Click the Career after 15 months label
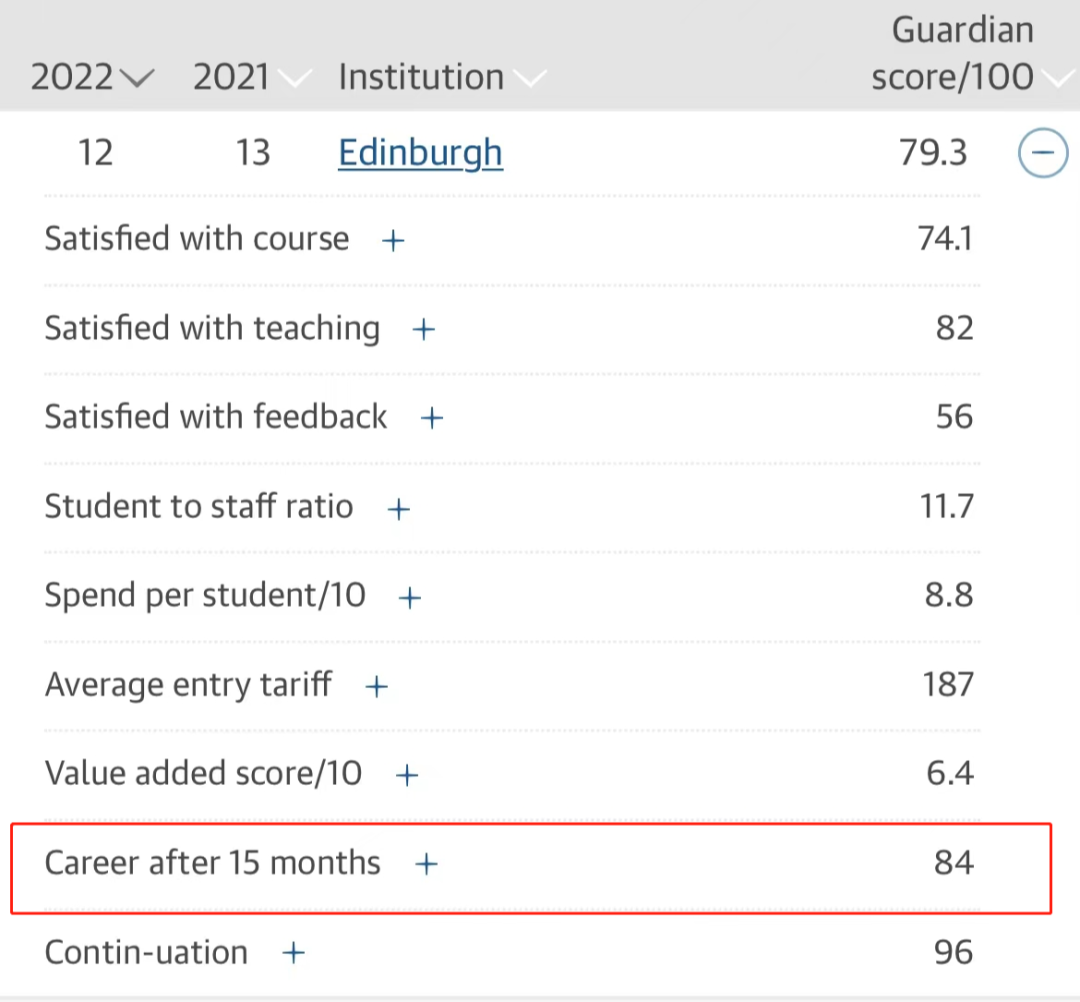Image resolution: width=1080 pixels, height=1002 pixels. tap(212, 863)
